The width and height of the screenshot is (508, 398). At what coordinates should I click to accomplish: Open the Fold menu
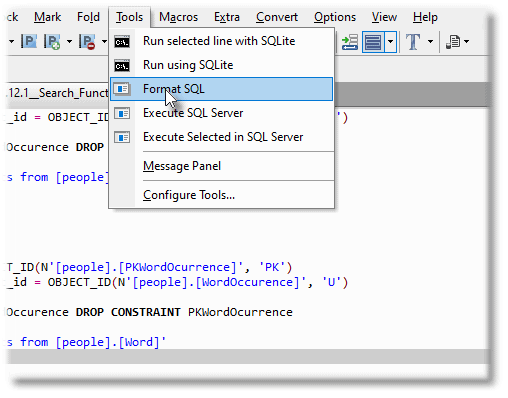click(88, 17)
